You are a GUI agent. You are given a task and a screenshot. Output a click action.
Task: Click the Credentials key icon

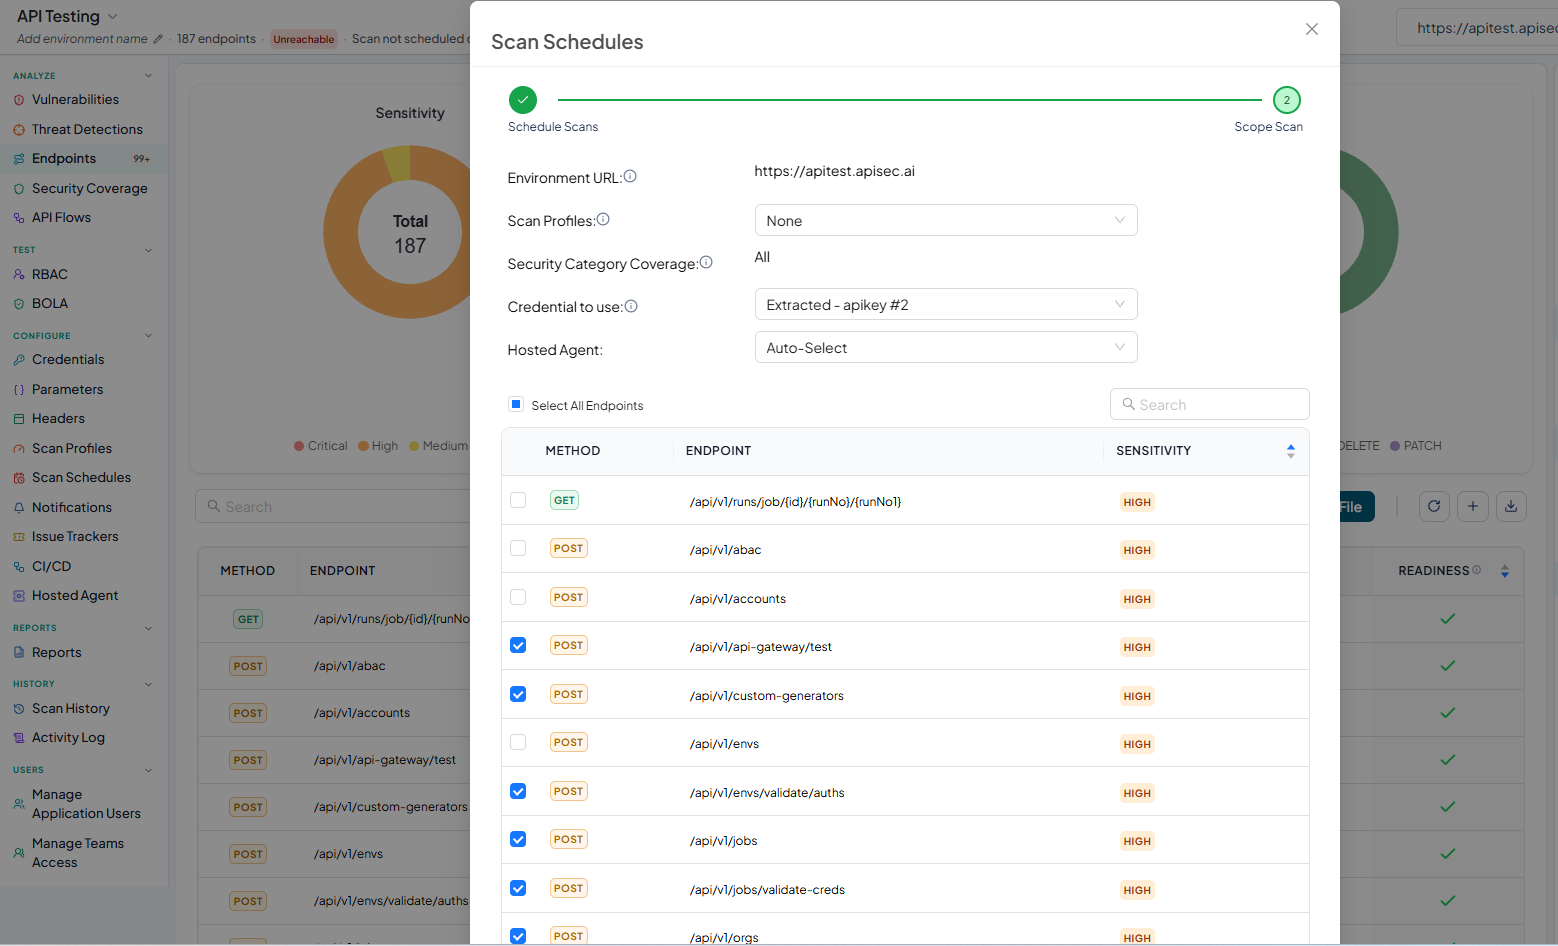pyautogui.click(x=19, y=360)
